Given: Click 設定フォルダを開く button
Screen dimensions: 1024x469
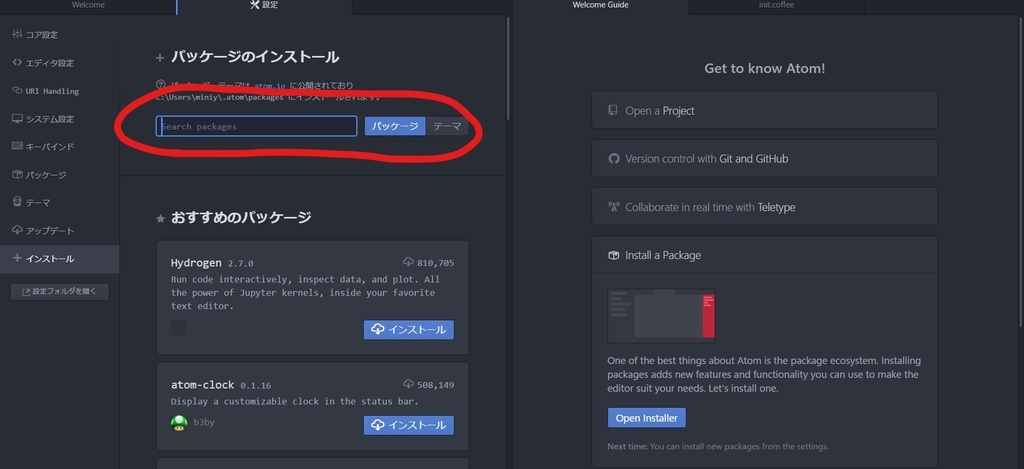Looking at the screenshot, I should (x=60, y=292).
